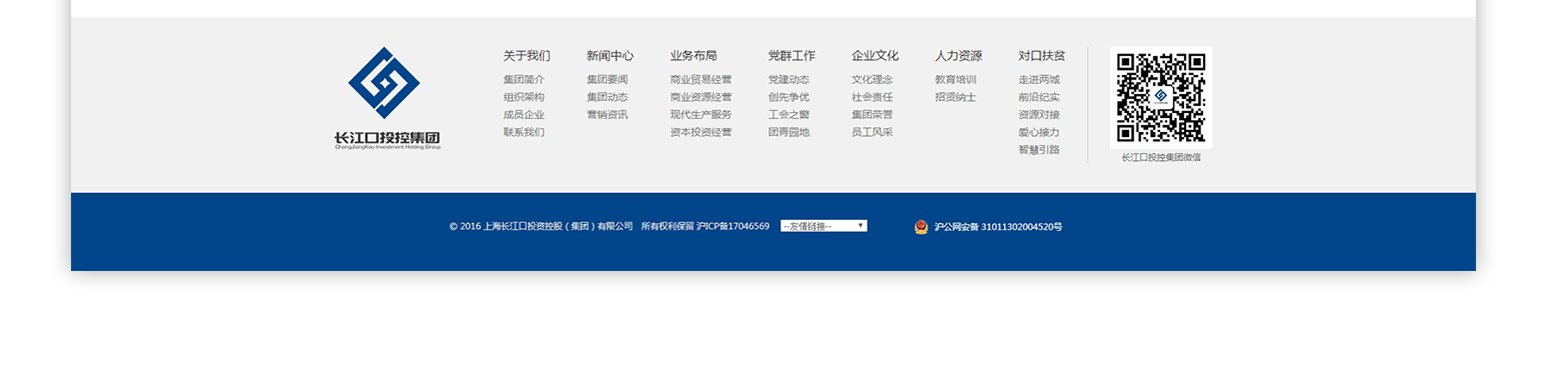Click the 沪ICP备17046569 record link
Viewport: 1546px width, 369px height.
click(733, 227)
